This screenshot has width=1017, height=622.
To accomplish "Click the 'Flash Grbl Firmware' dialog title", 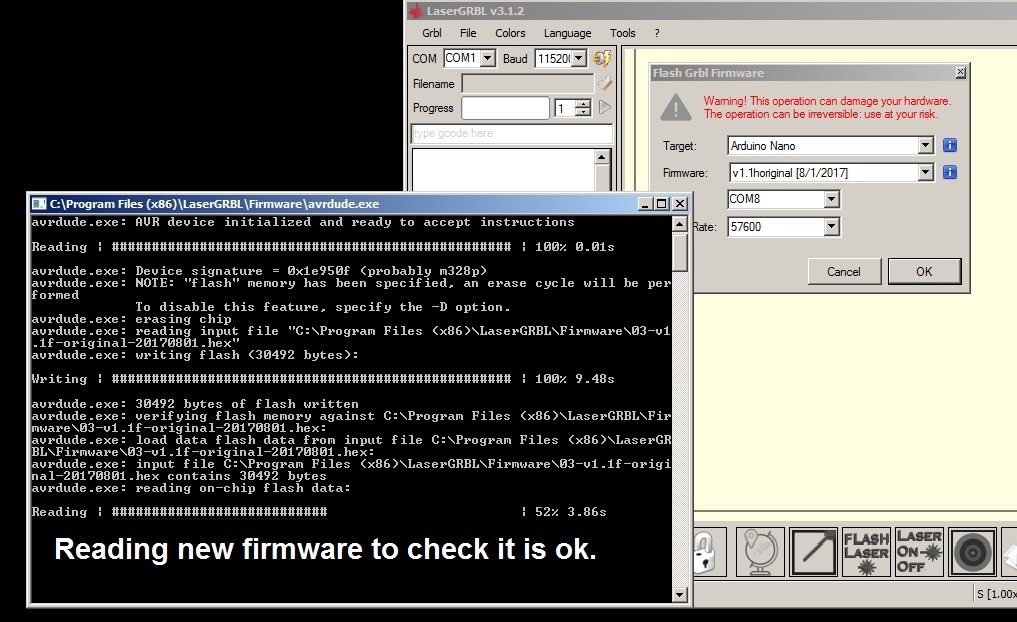I will coord(708,73).
